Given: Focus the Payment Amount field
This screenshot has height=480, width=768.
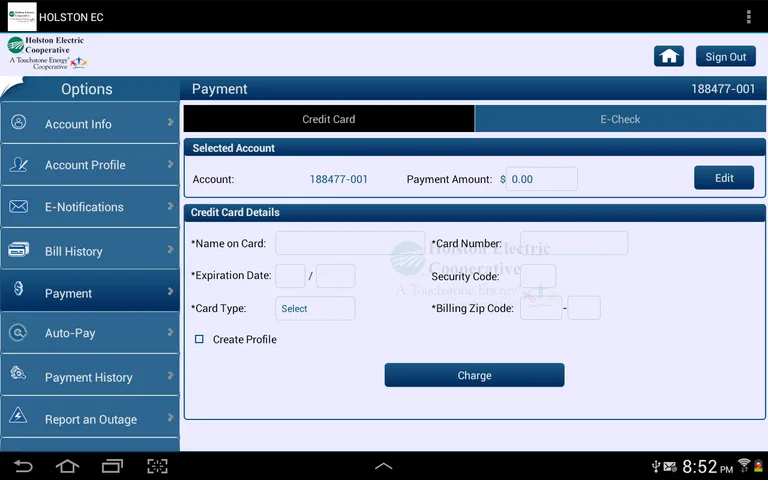Looking at the screenshot, I should (x=541, y=179).
